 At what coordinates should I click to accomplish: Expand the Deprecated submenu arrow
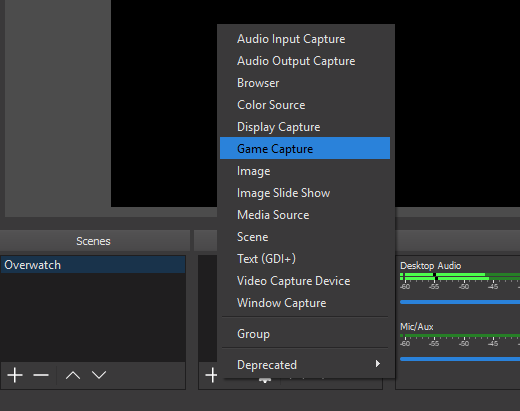377,364
